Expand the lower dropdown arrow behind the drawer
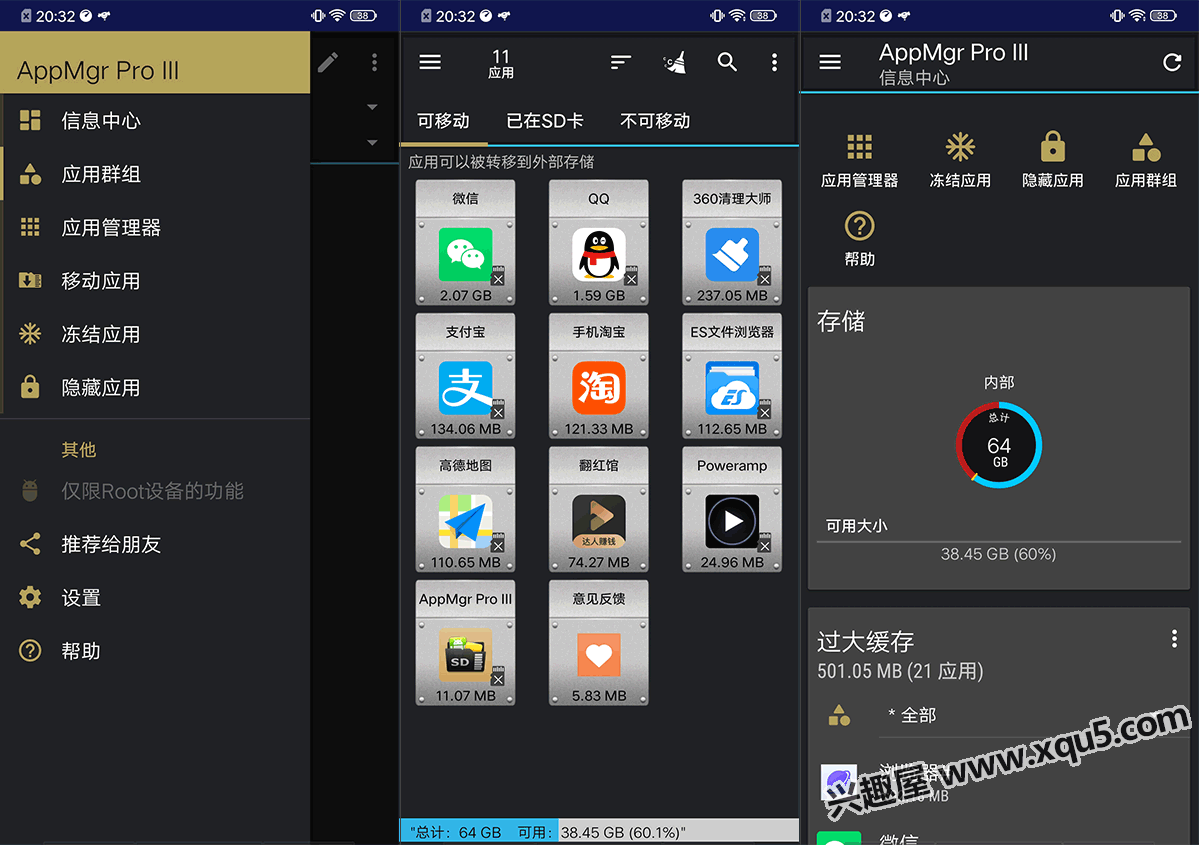The width and height of the screenshot is (1200, 845). 372,143
